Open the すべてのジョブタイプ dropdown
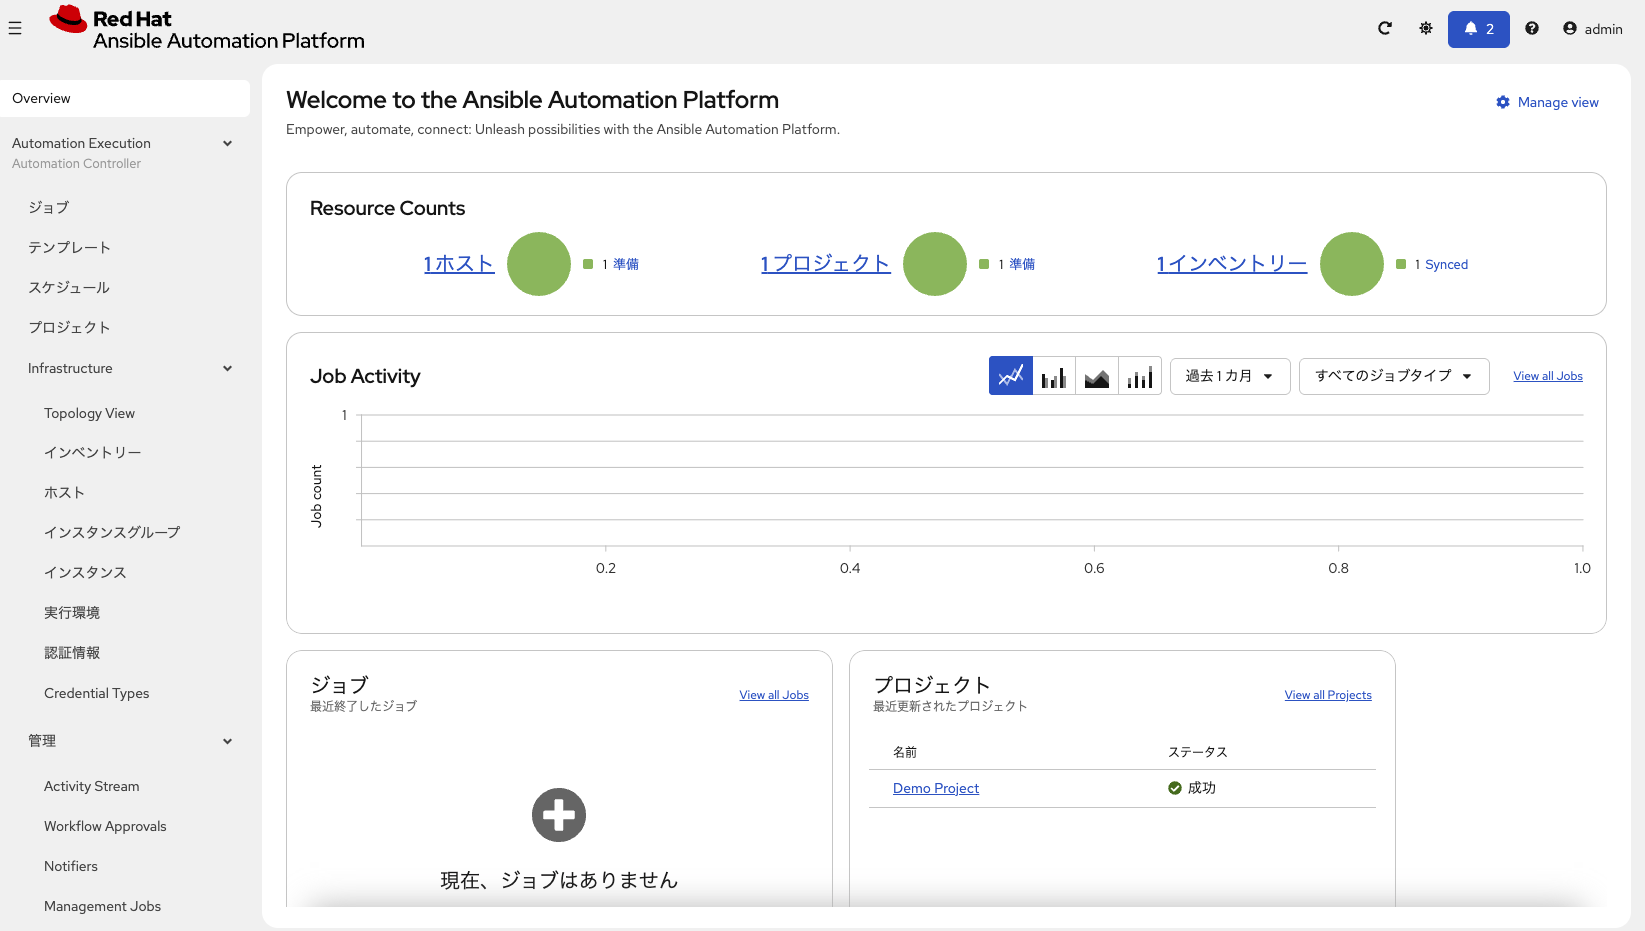Screen dimensions: 1645x931 point(1394,376)
